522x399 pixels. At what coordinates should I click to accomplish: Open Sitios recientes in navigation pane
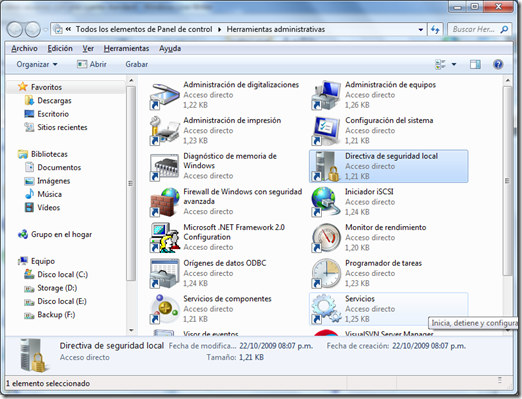pos(62,127)
